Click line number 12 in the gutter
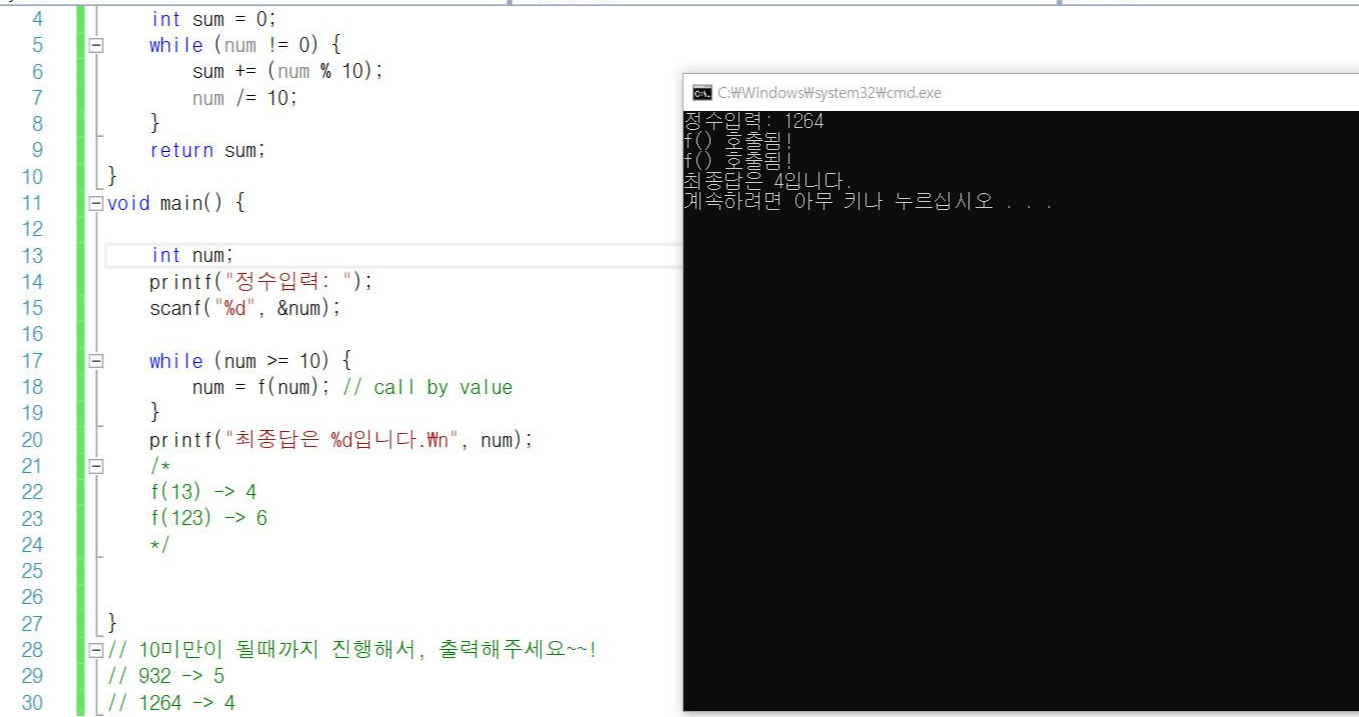The width and height of the screenshot is (1359, 717). [32, 229]
